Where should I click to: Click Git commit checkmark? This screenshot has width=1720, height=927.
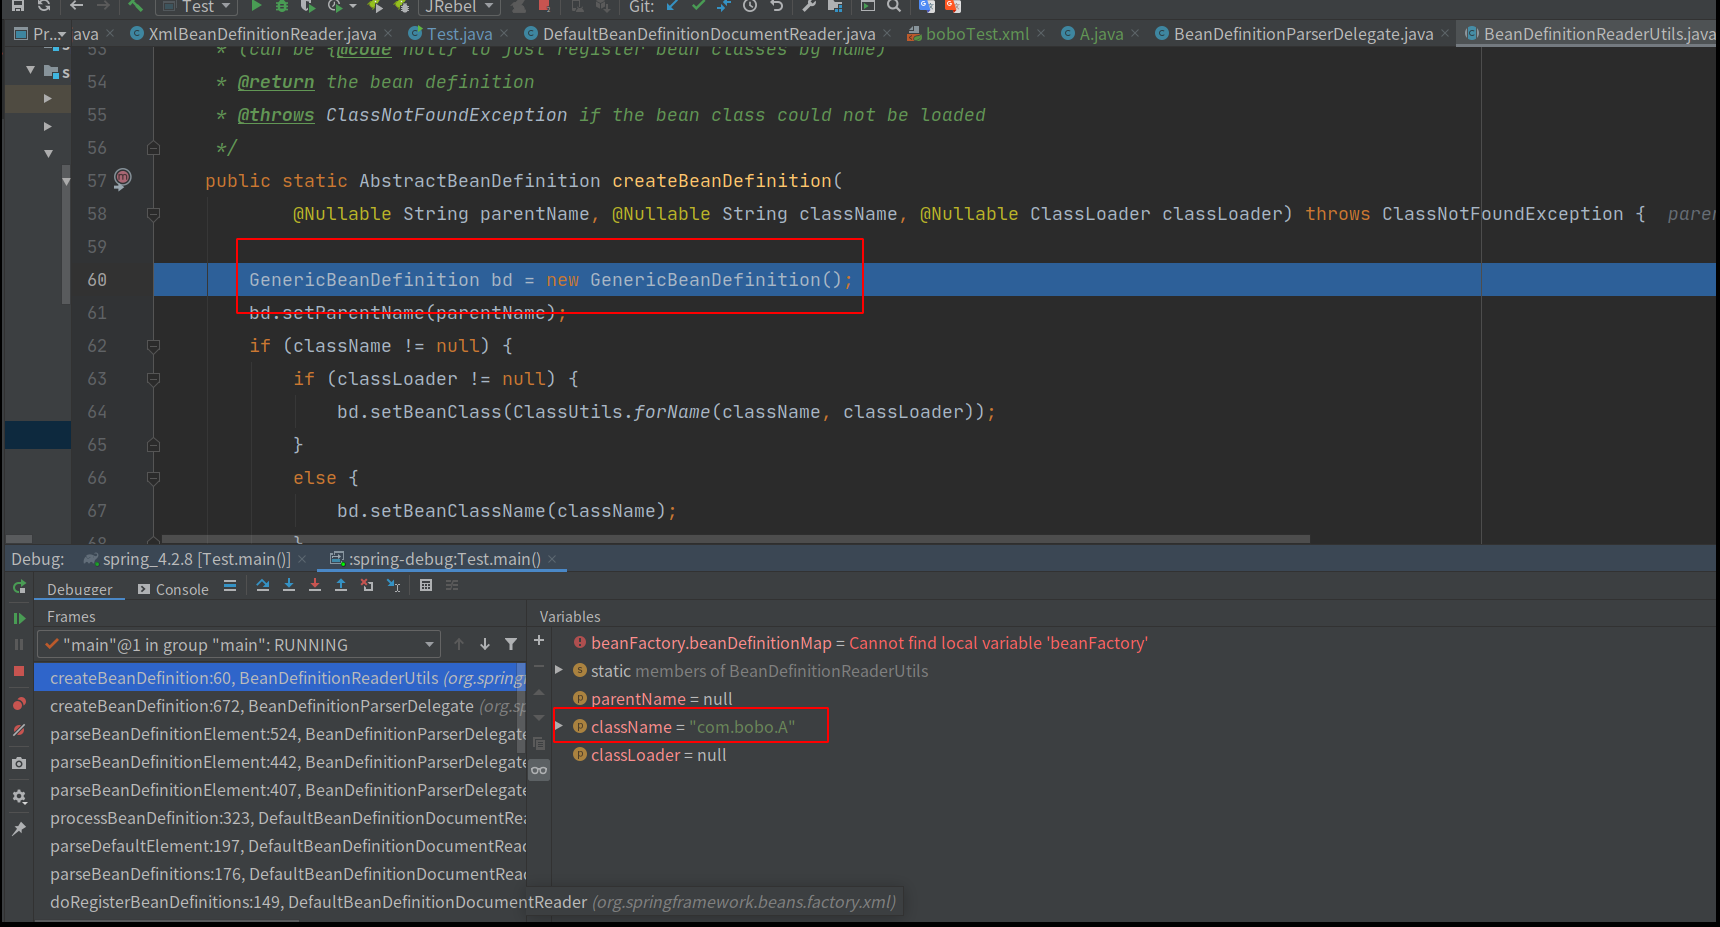(698, 6)
